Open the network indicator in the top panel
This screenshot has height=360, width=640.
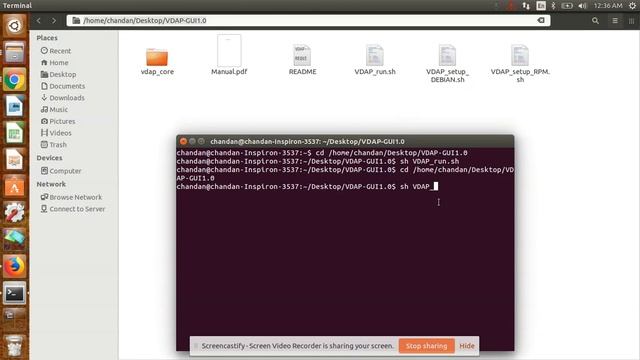pyautogui.click(x=526, y=6)
